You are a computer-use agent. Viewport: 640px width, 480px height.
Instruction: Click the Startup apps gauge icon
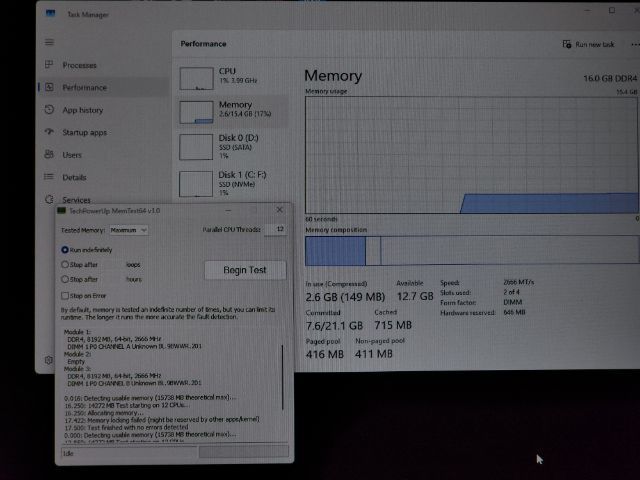(49, 131)
